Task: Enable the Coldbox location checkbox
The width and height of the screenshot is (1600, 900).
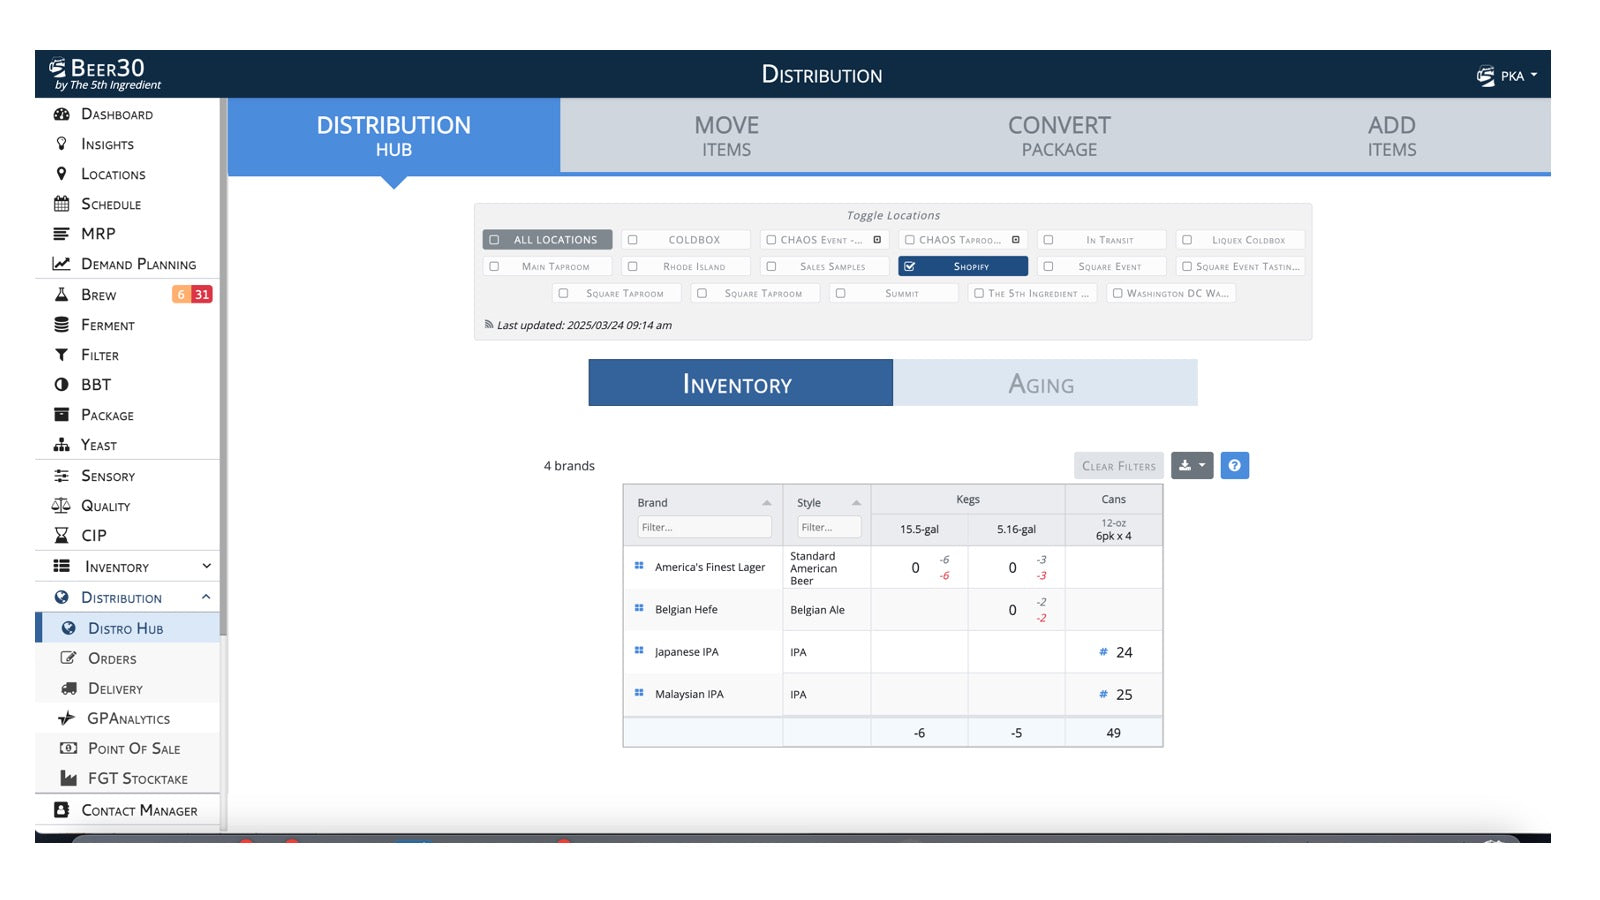Action: click(x=633, y=240)
